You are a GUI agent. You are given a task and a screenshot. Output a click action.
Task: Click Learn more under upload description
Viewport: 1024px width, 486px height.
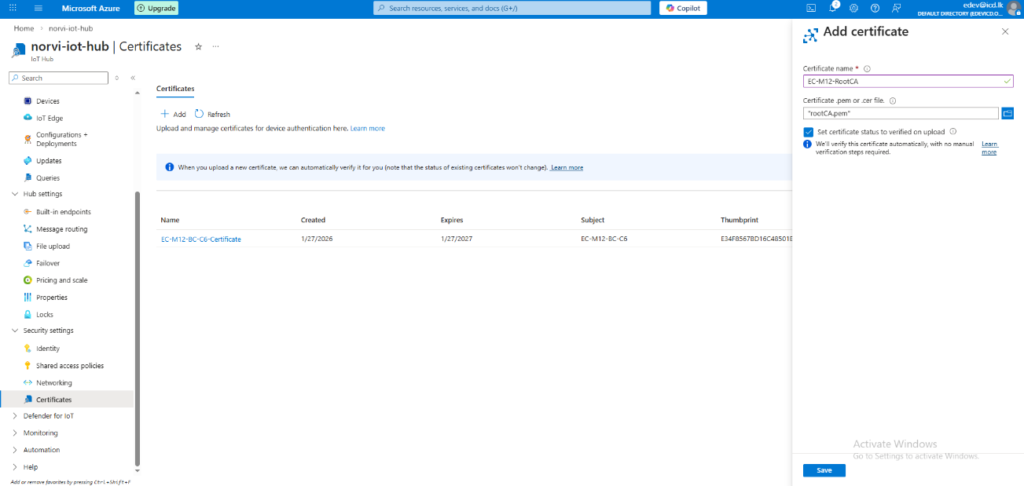click(368, 129)
